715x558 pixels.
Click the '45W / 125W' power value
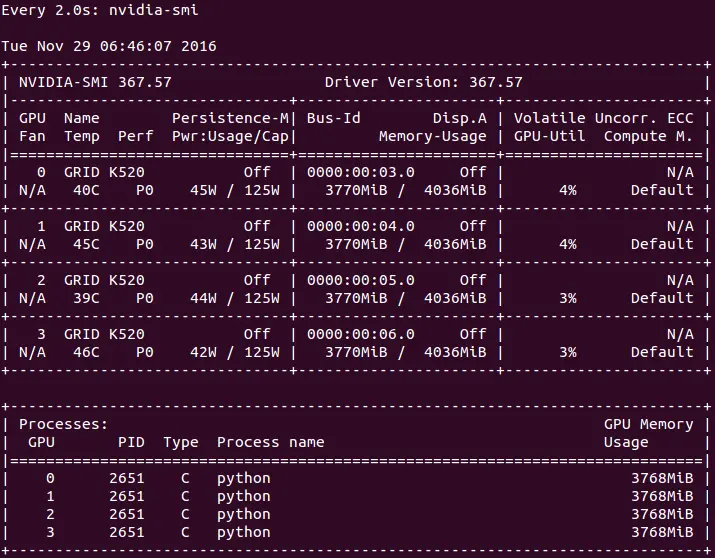(x=235, y=190)
